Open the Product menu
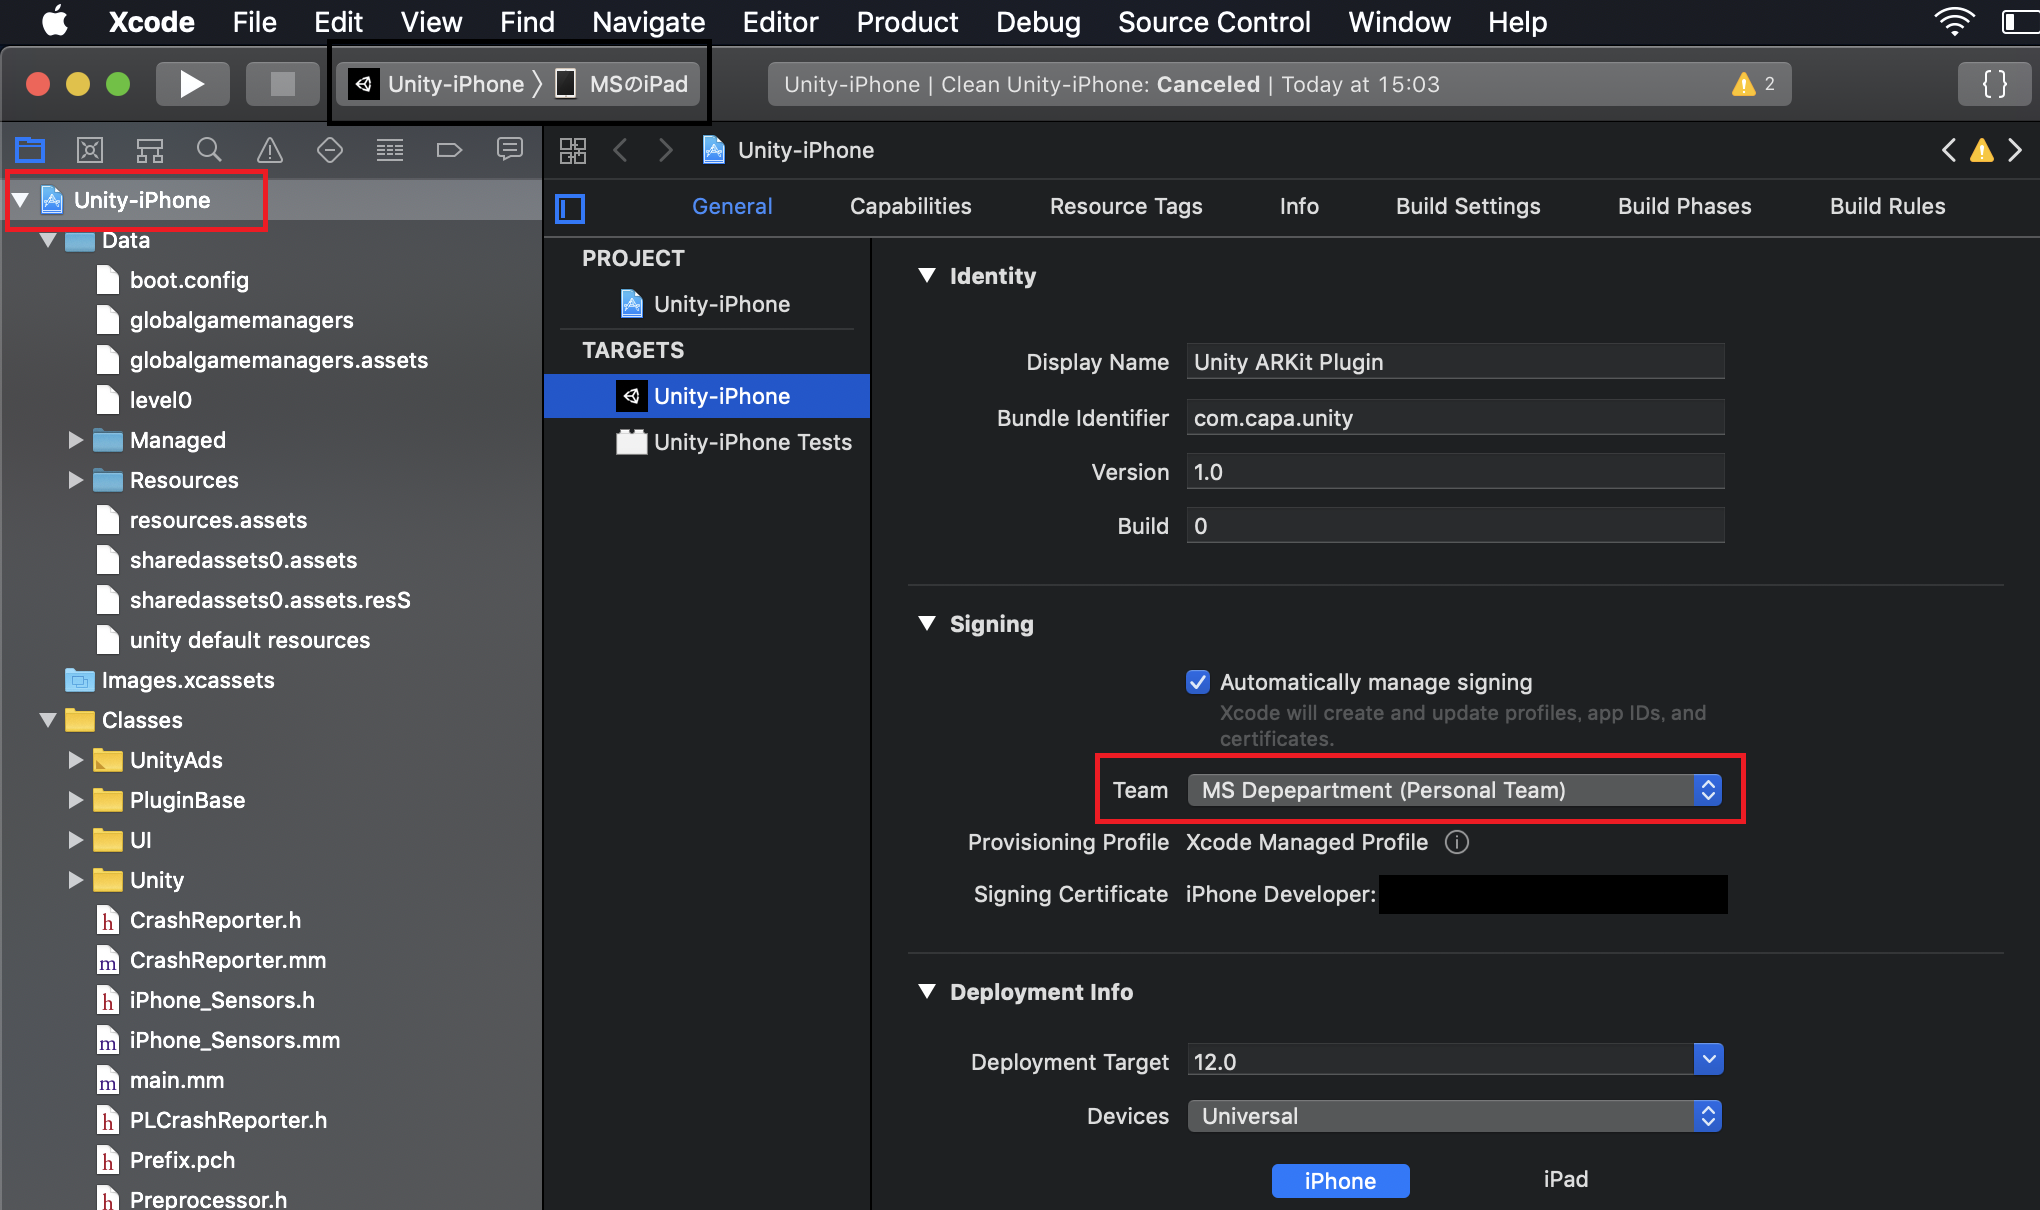2040x1210 pixels. [x=907, y=21]
